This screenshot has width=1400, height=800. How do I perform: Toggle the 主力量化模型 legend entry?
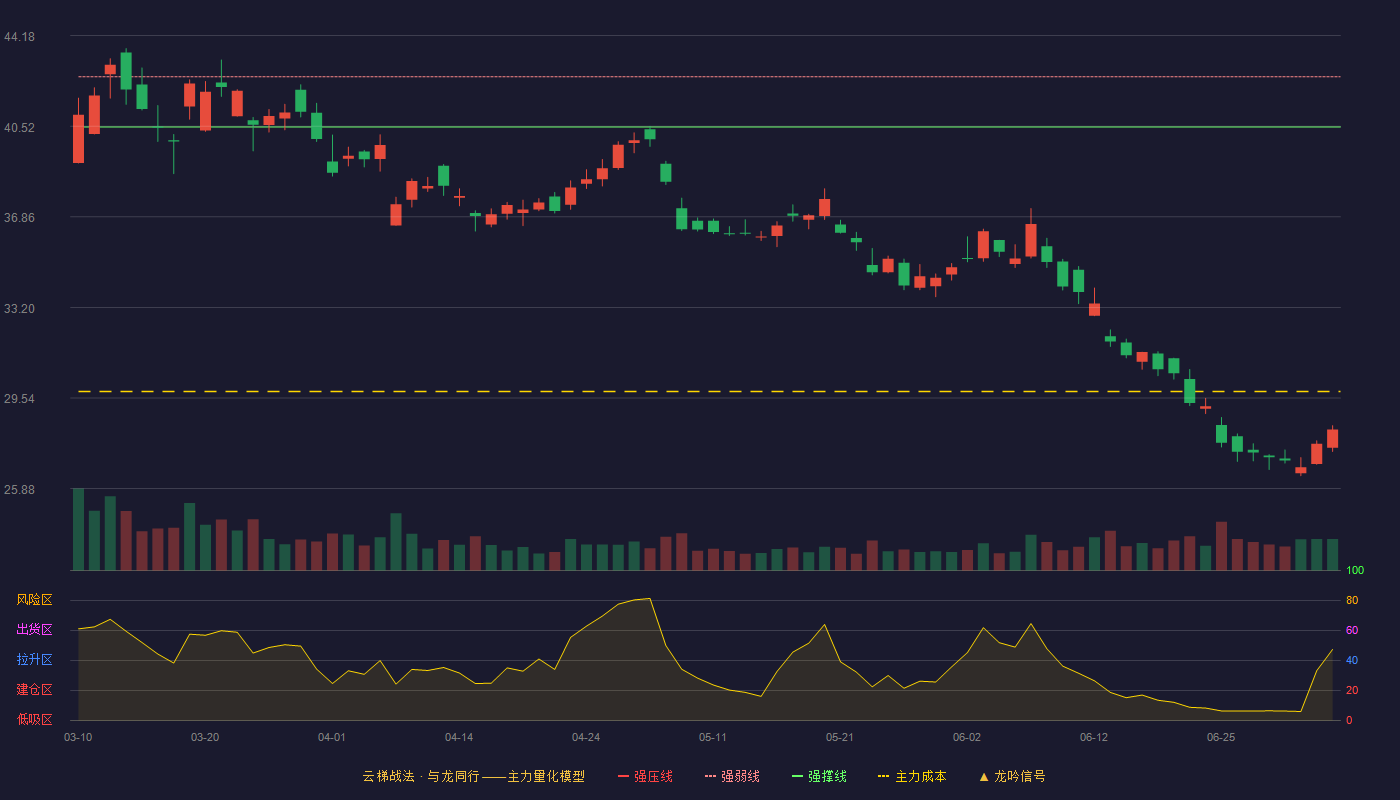pyautogui.click(x=474, y=776)
